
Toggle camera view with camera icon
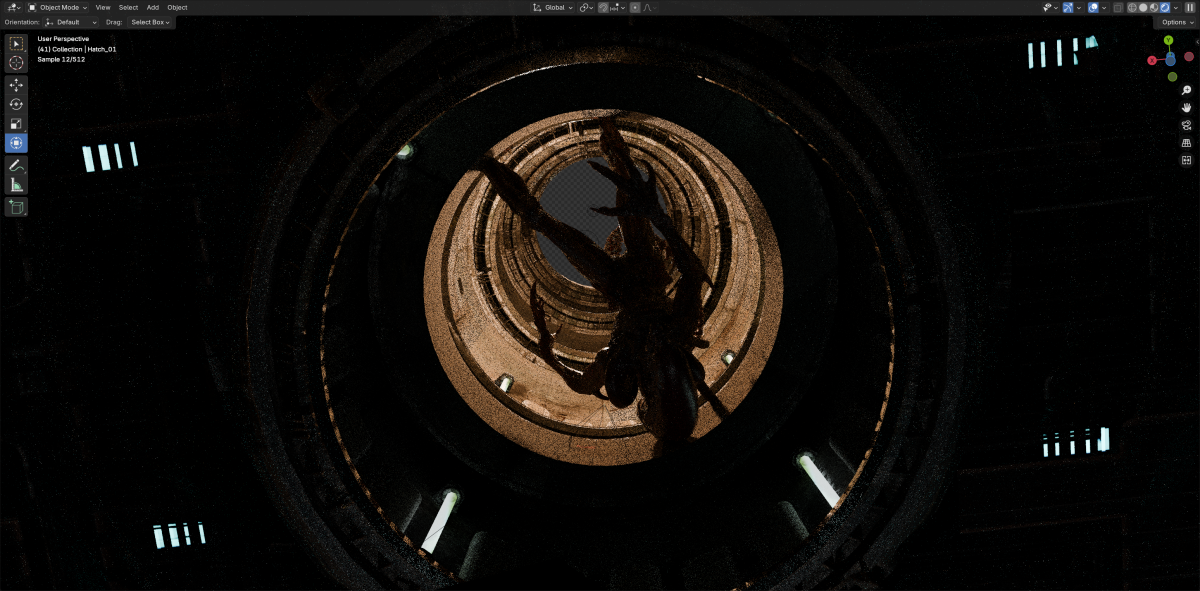[x=1187, y=125]
